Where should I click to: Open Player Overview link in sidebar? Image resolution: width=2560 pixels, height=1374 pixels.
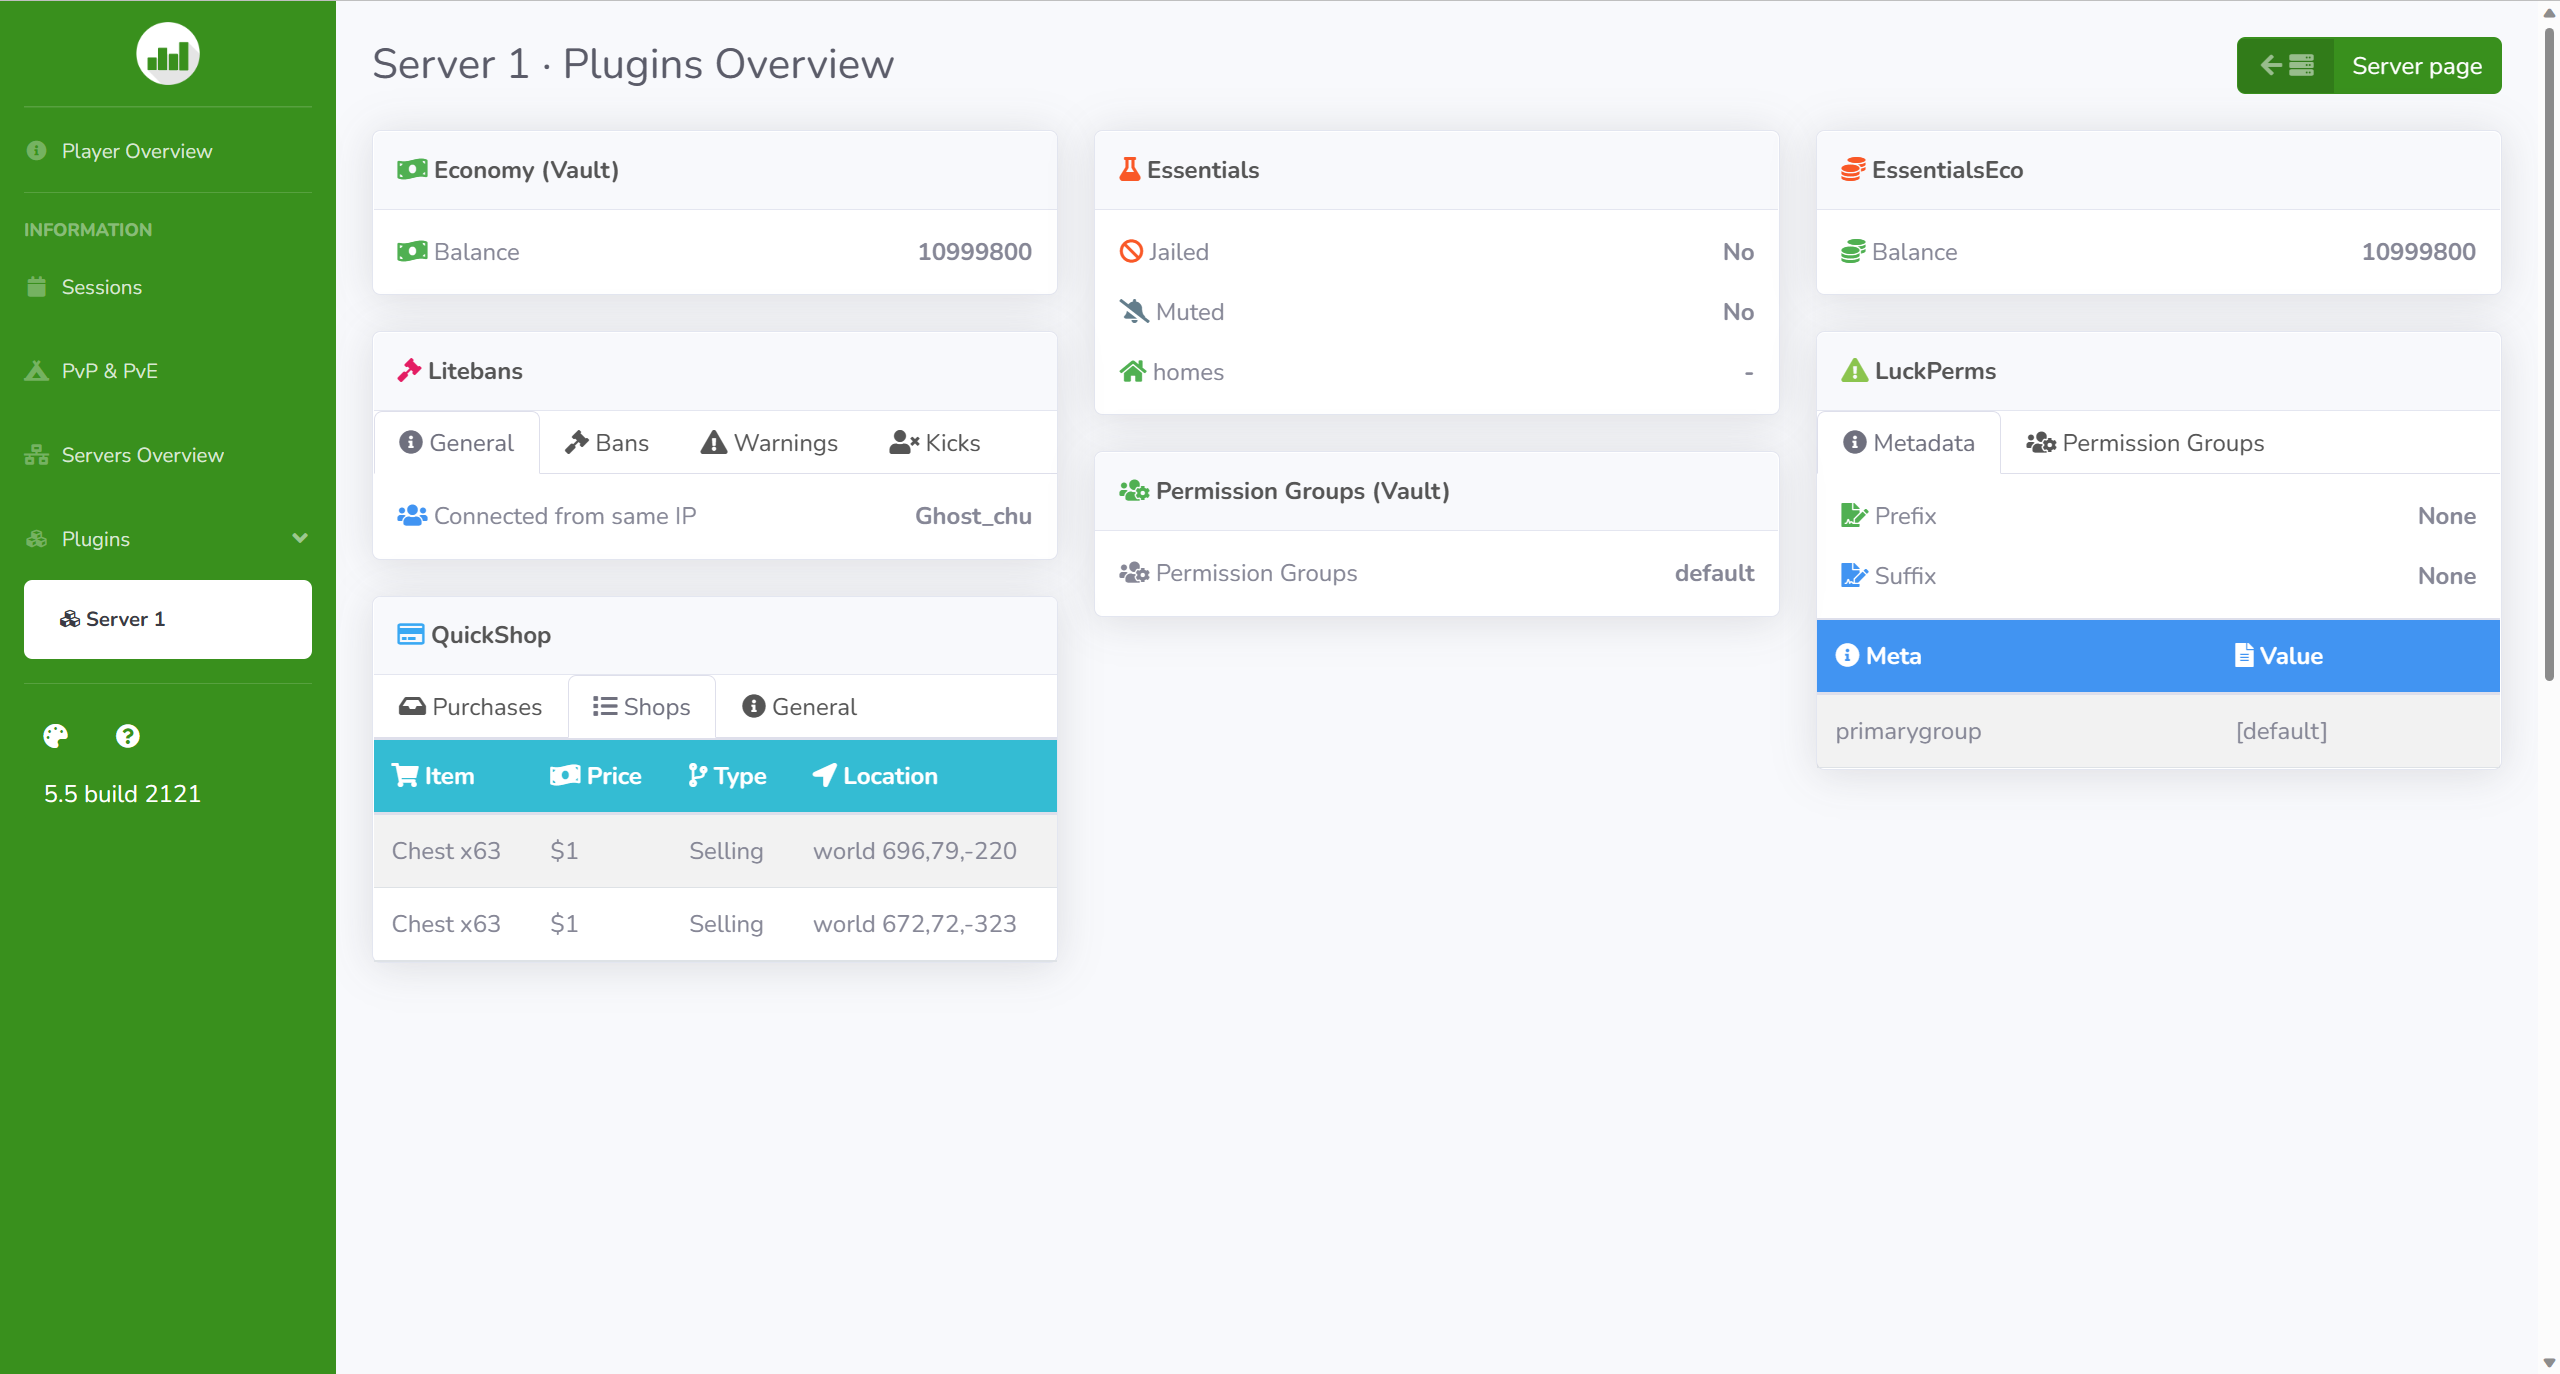point(137,151)
